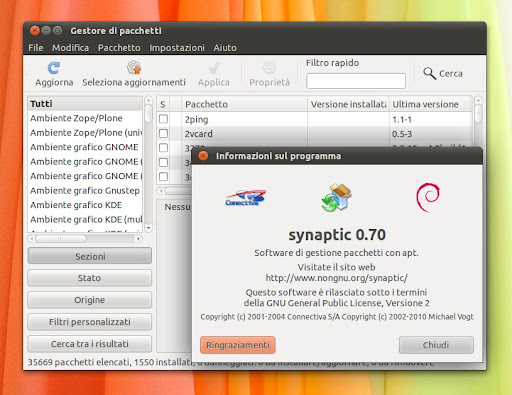Select the 2ping package name
This screenshot has height=395, width=512.
point(196,119)
